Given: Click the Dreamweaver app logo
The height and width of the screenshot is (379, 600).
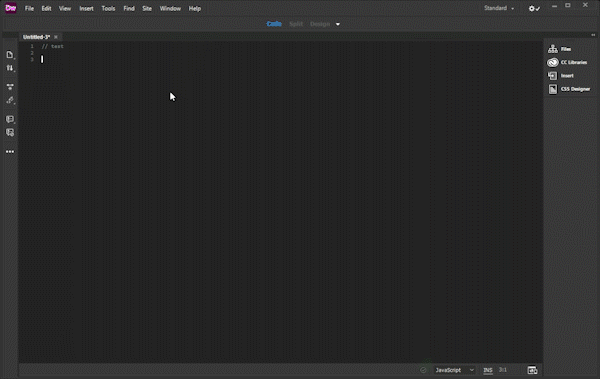Looking at the screenshot, I should pos(11,8).
